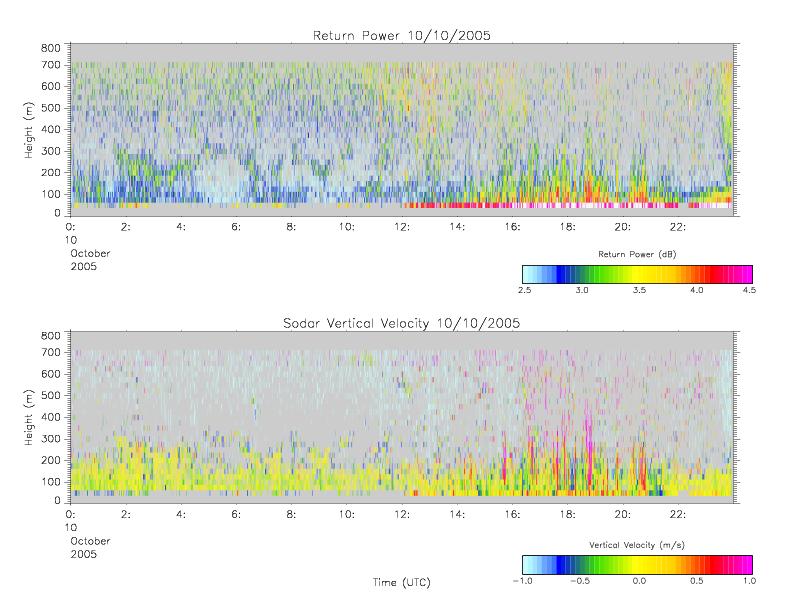Click the 400 height tick on Return Power chart
This screenshot has width=791, height=611.
coord(50,129)
